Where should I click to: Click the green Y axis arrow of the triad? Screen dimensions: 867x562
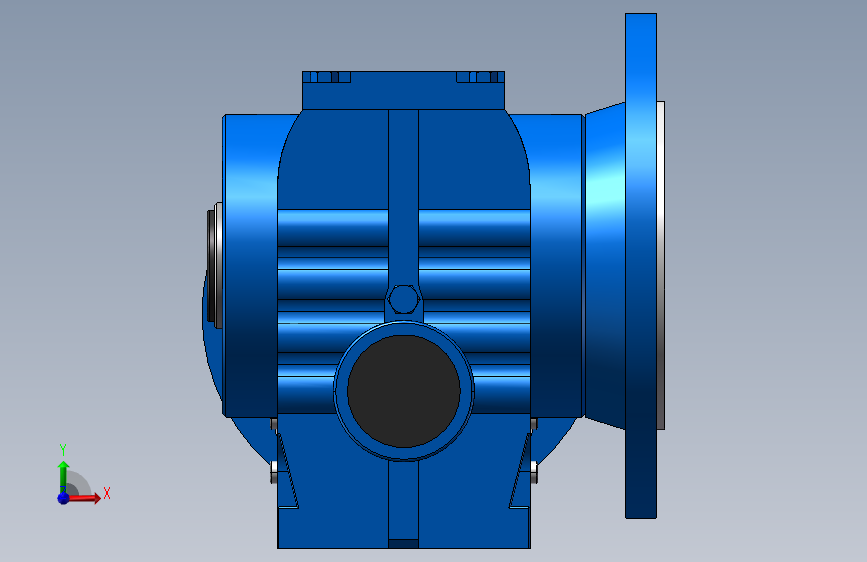63,478
